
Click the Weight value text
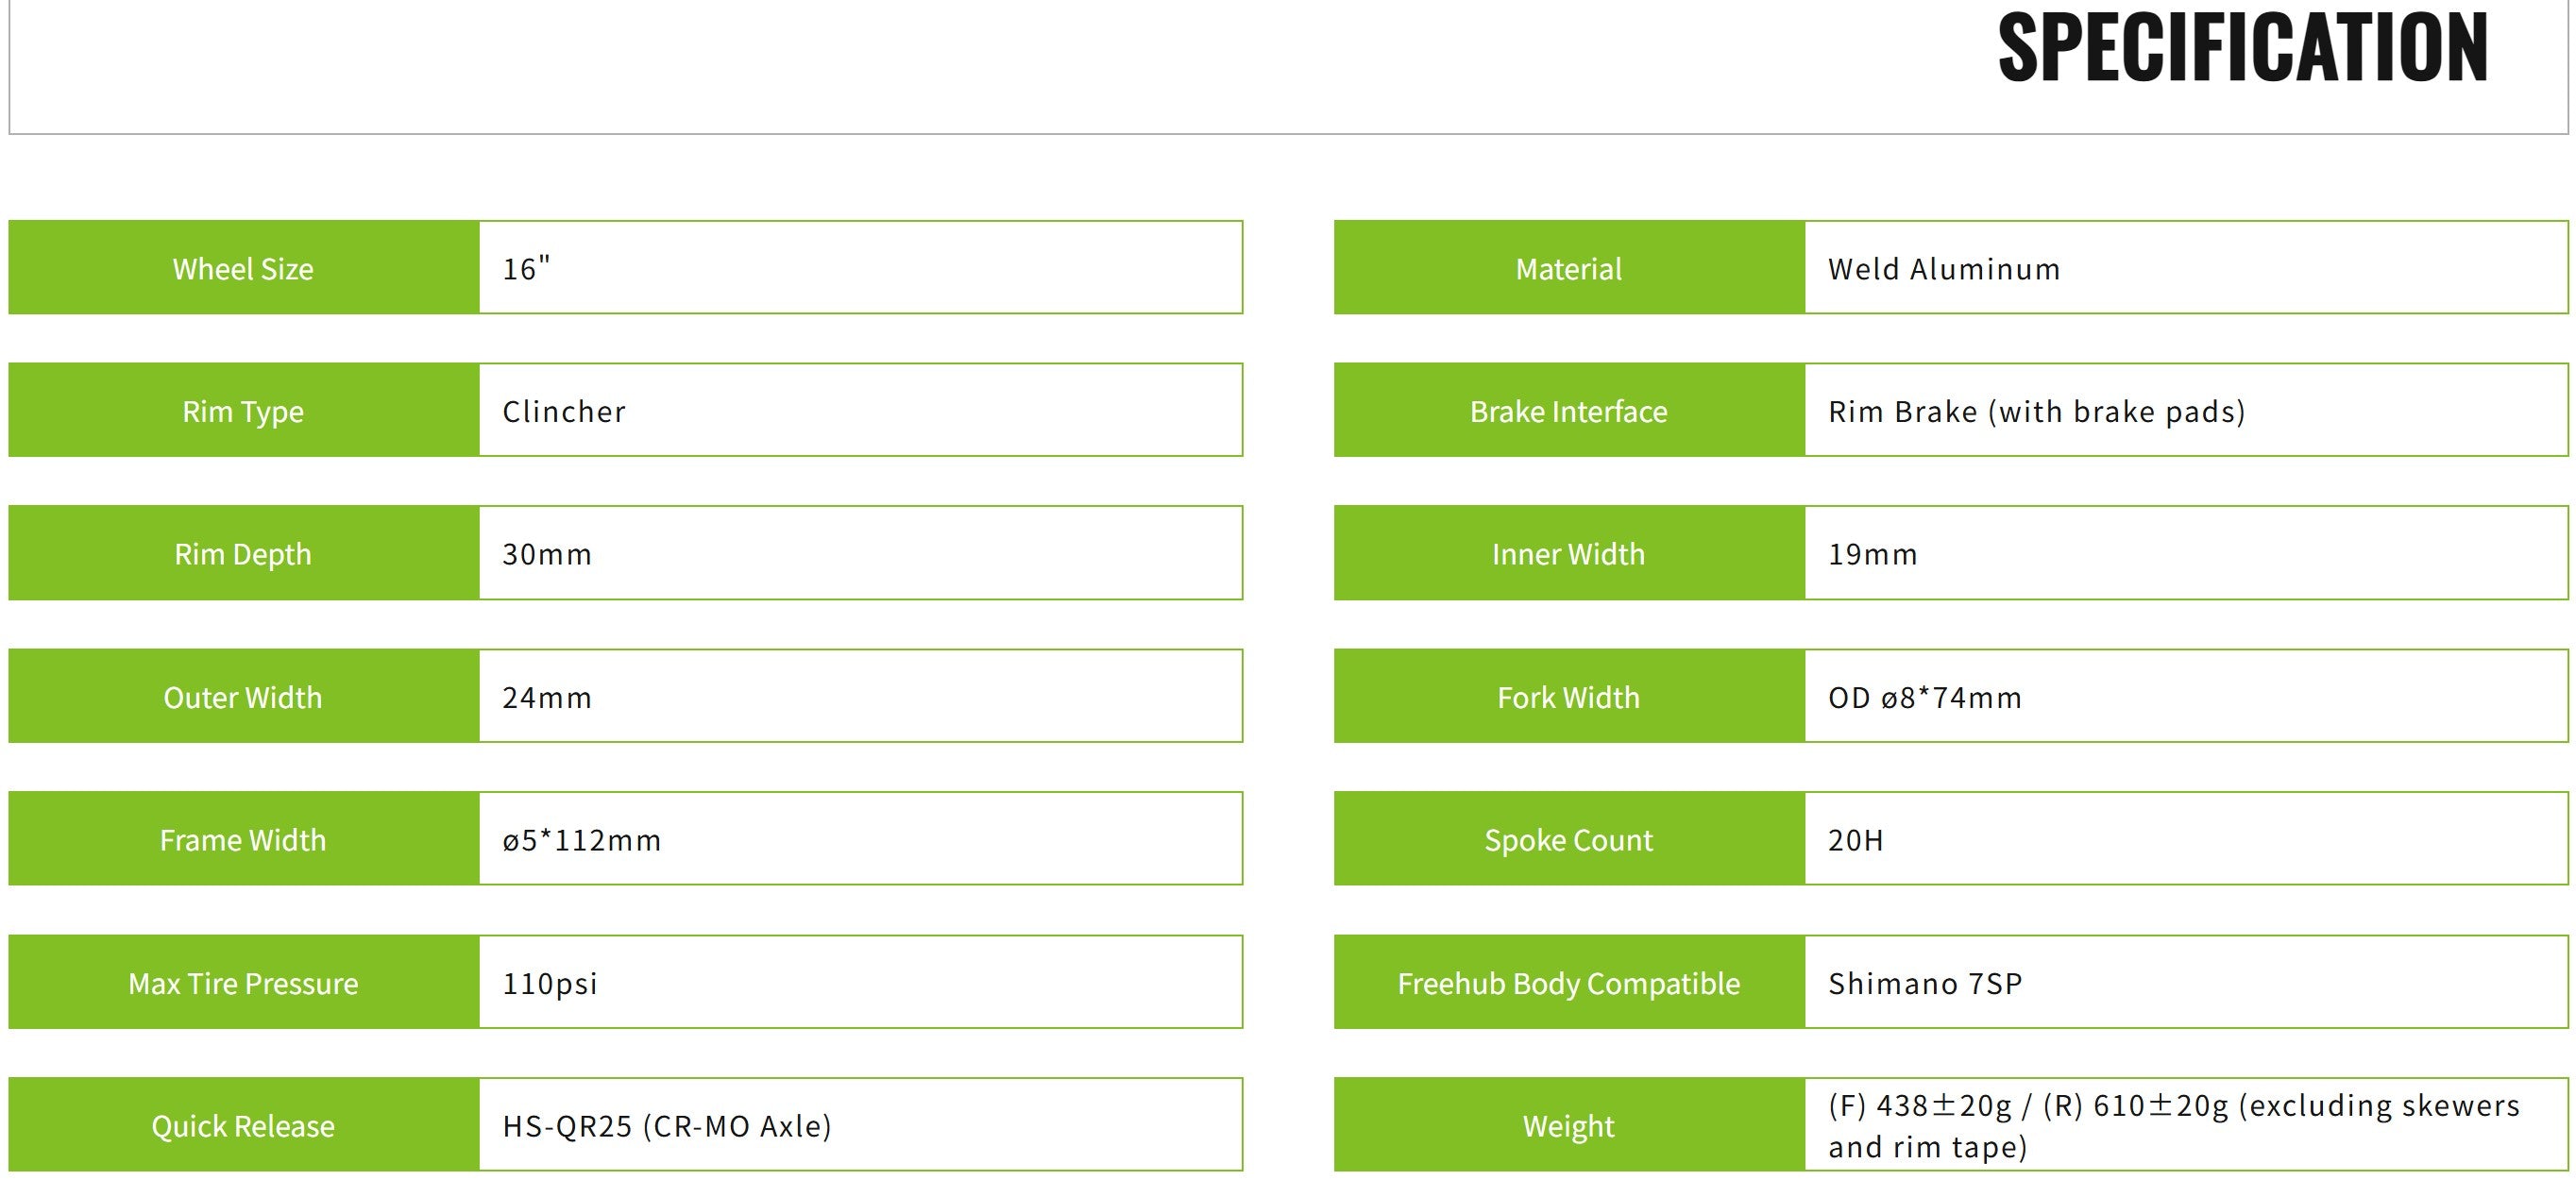(2173, 1125)
